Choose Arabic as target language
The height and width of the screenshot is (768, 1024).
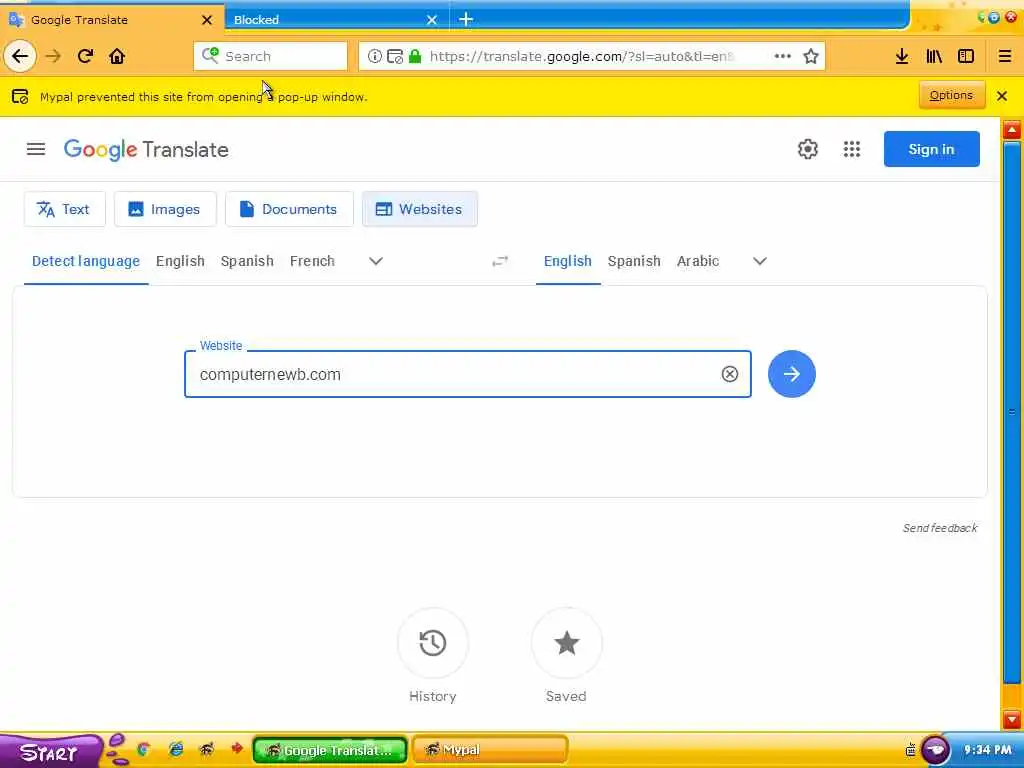tap(698, 261)
